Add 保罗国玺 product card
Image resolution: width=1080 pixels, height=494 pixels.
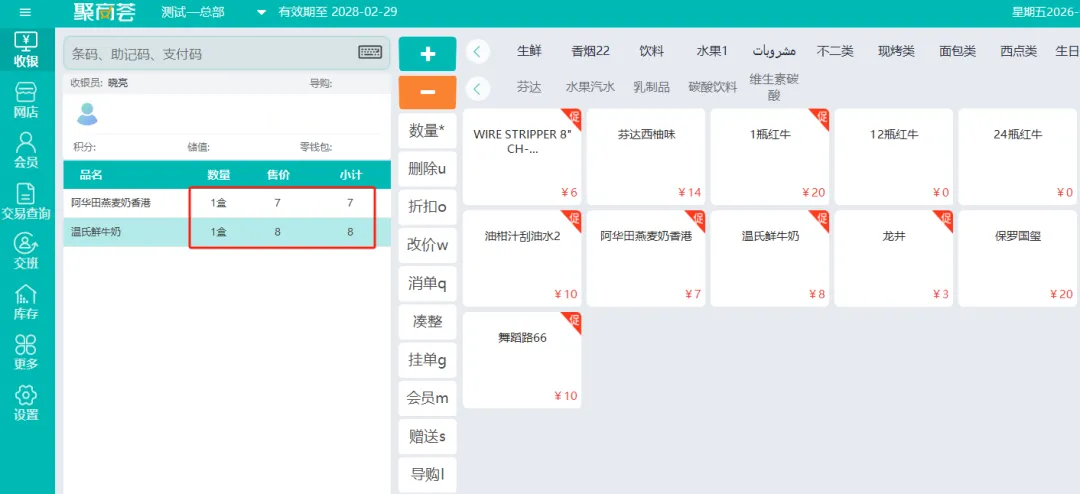tap(1019, 258)
